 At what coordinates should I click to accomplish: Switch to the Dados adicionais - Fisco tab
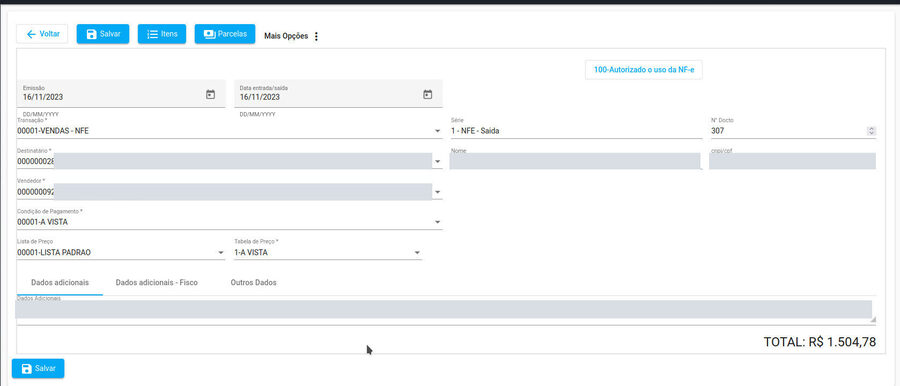(157, 283)
